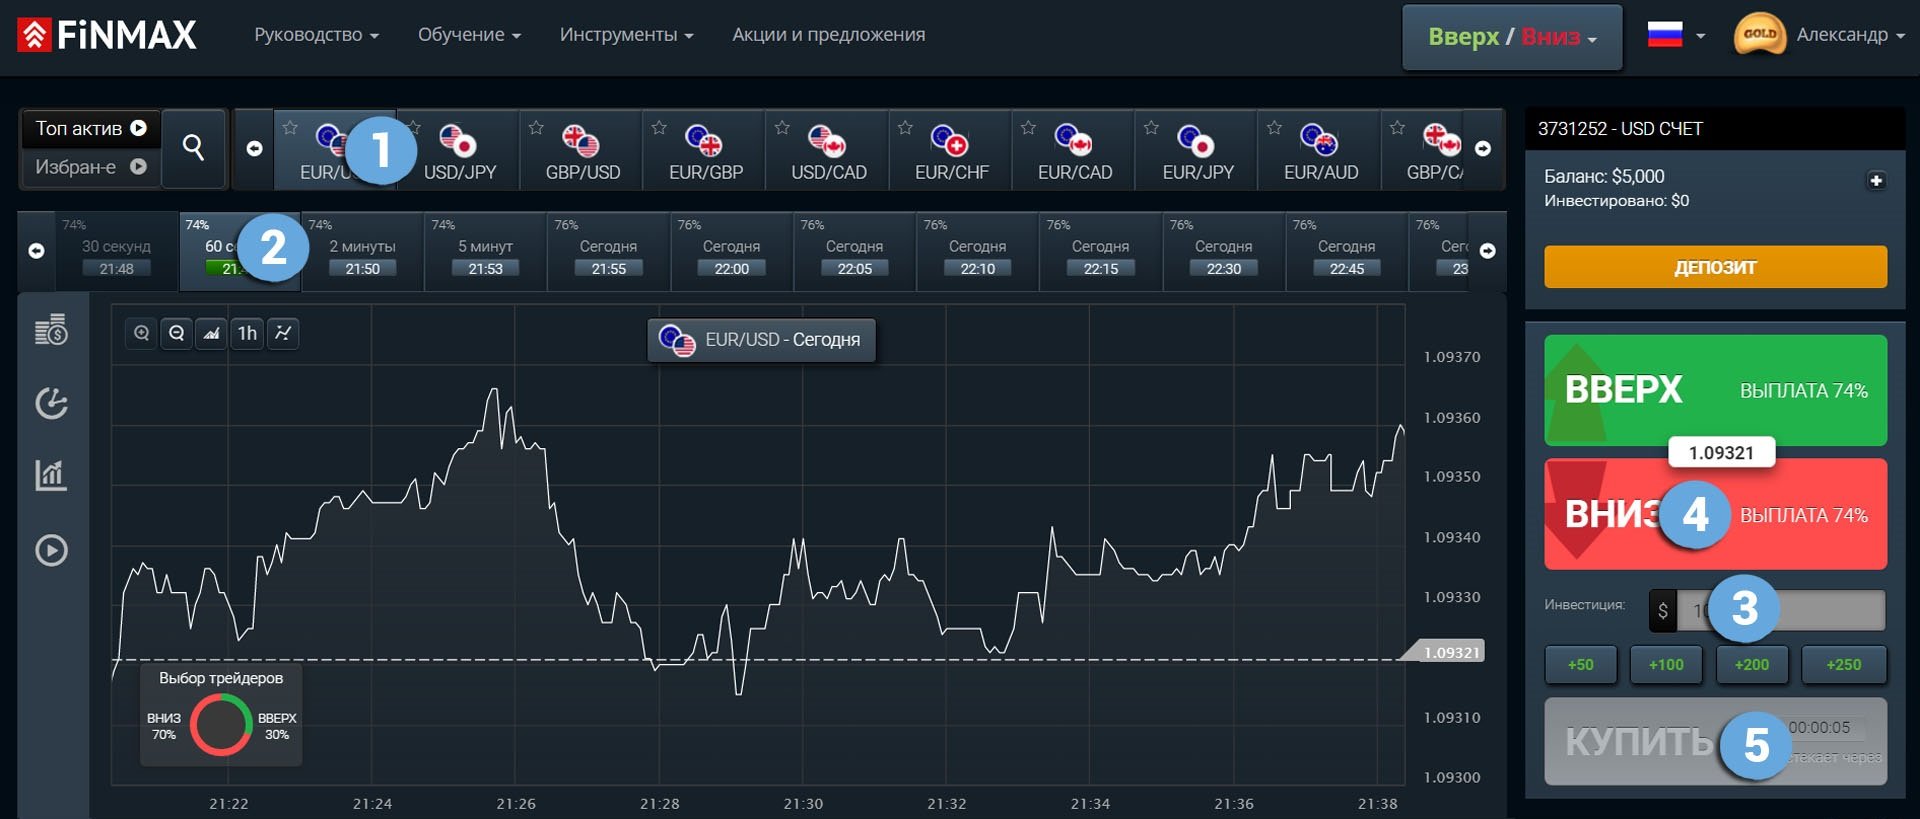Zoom in on the chart
Screen dimensions: 1920x819
141,333
